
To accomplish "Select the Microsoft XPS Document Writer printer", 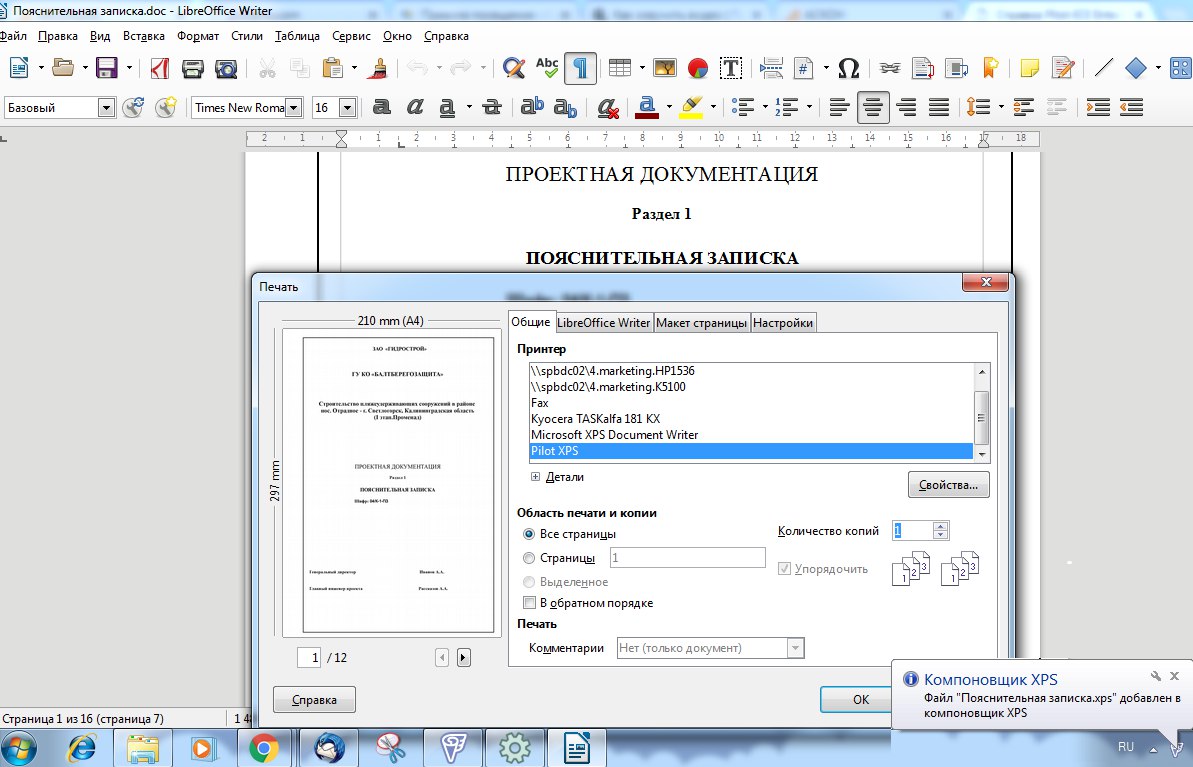I will click(751, 434).
